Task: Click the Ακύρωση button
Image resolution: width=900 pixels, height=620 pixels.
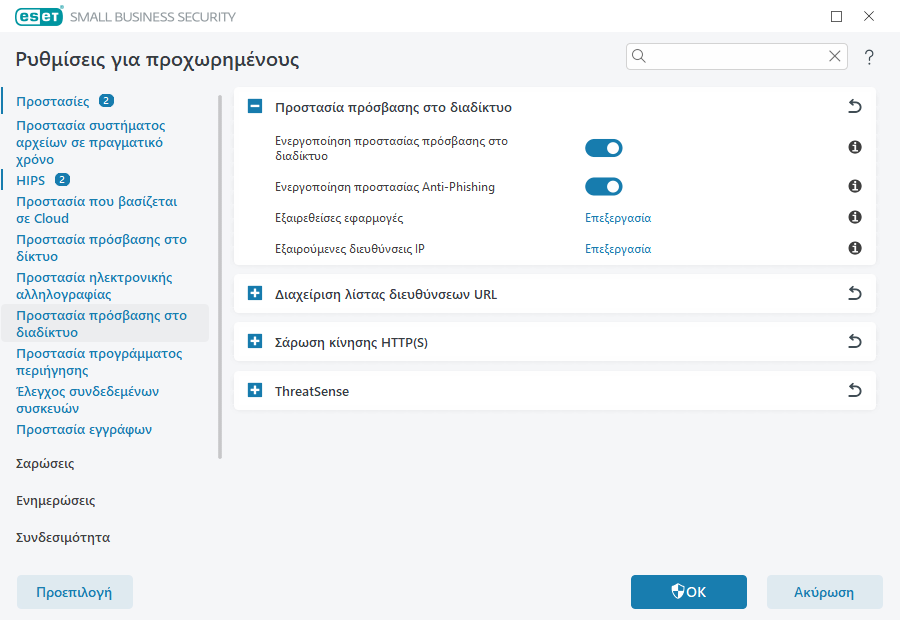Action: click(824, 592)
